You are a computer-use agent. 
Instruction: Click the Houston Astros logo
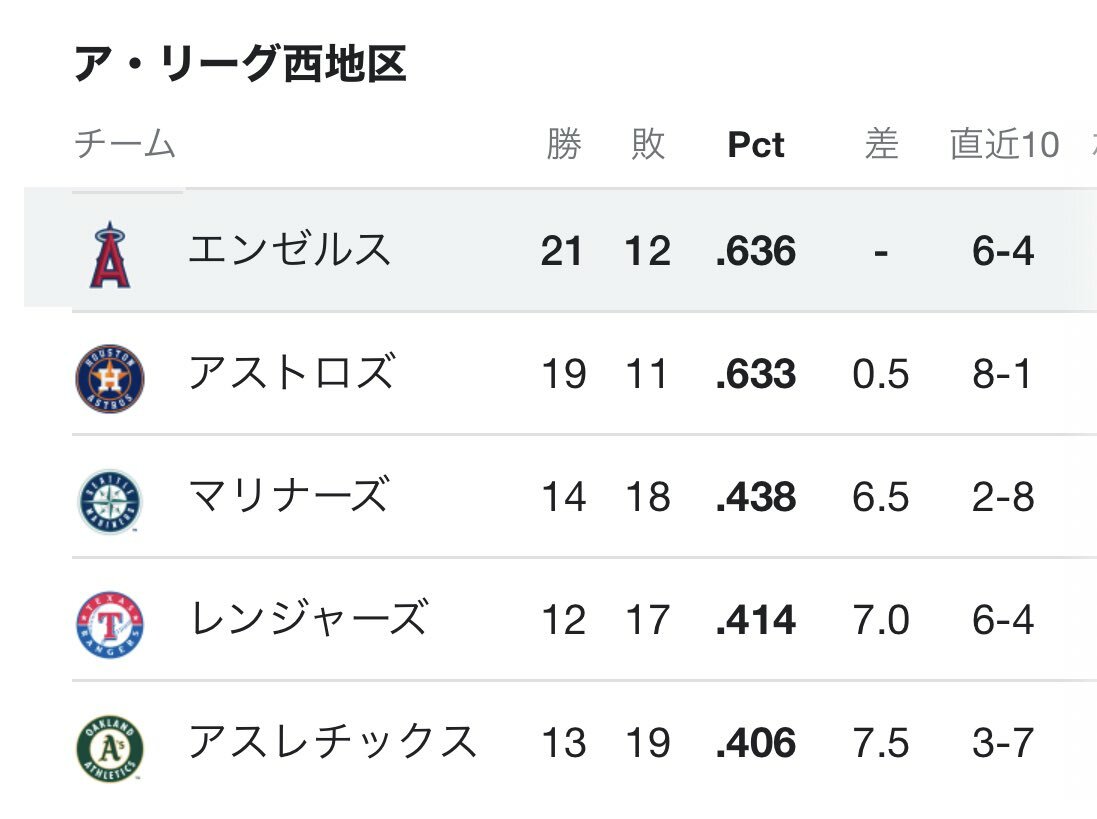110,378
